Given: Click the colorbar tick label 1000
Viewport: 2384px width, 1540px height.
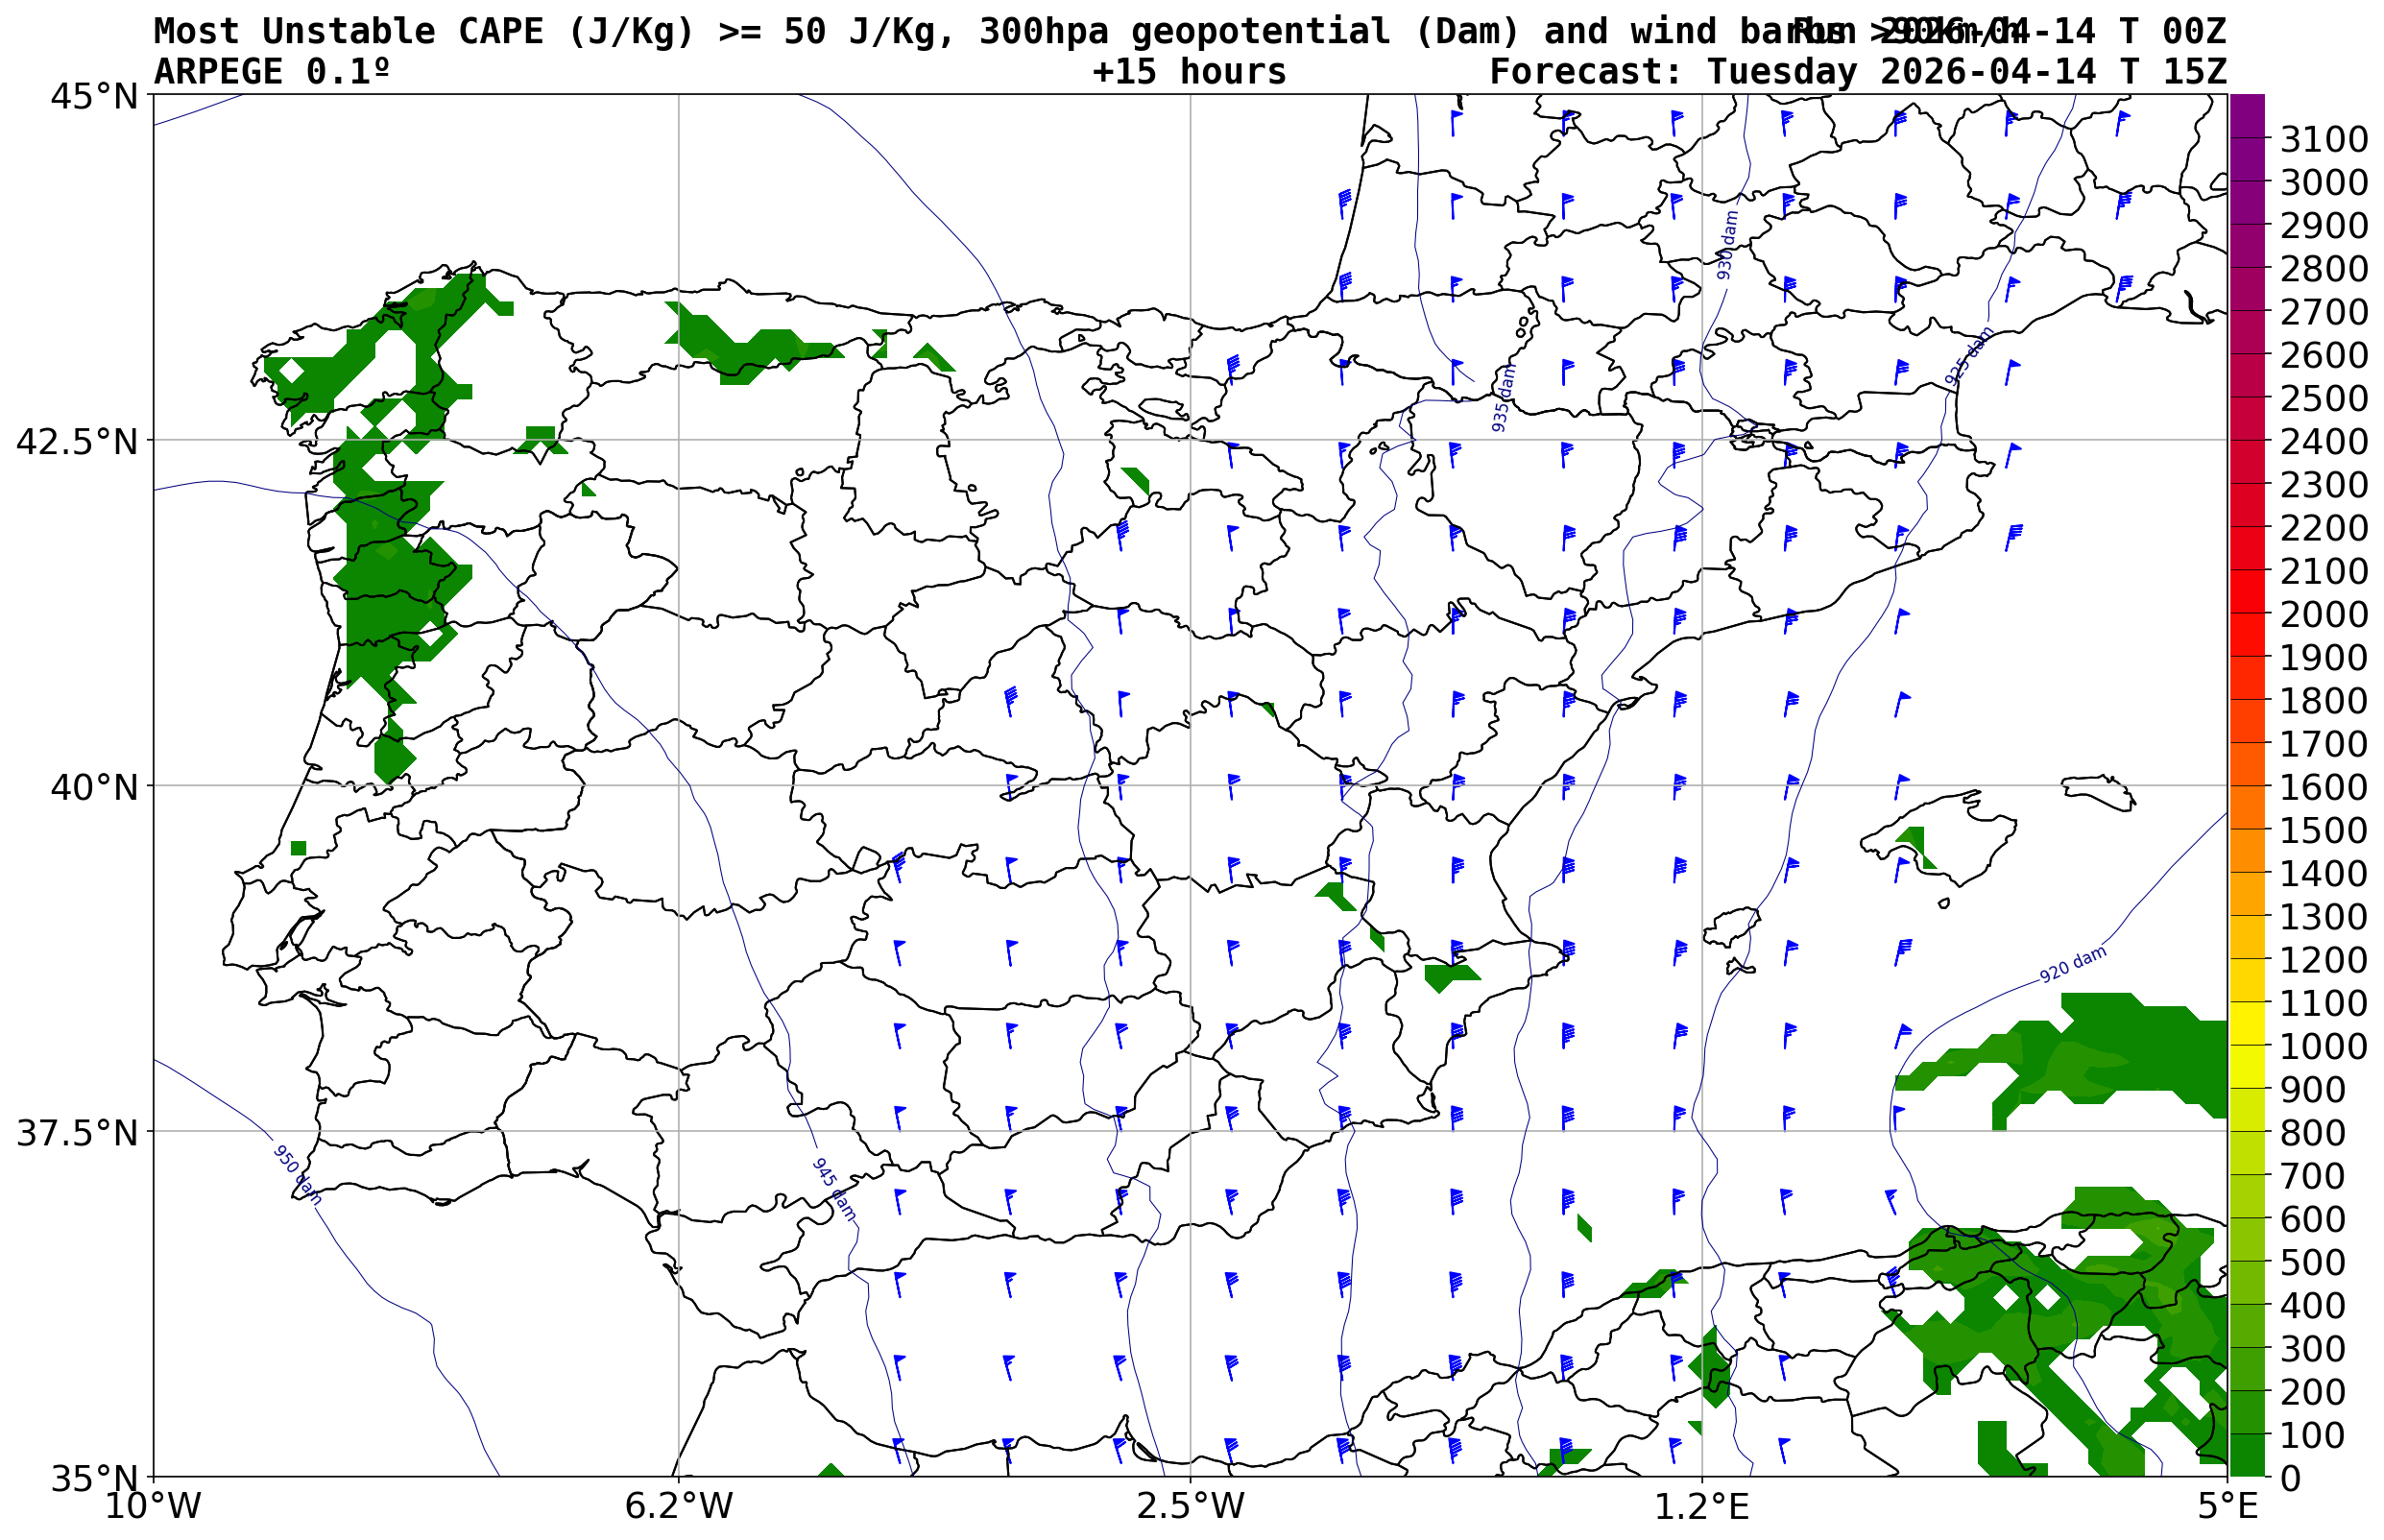Looking at the screenshot, I should coord(2324,1046).
